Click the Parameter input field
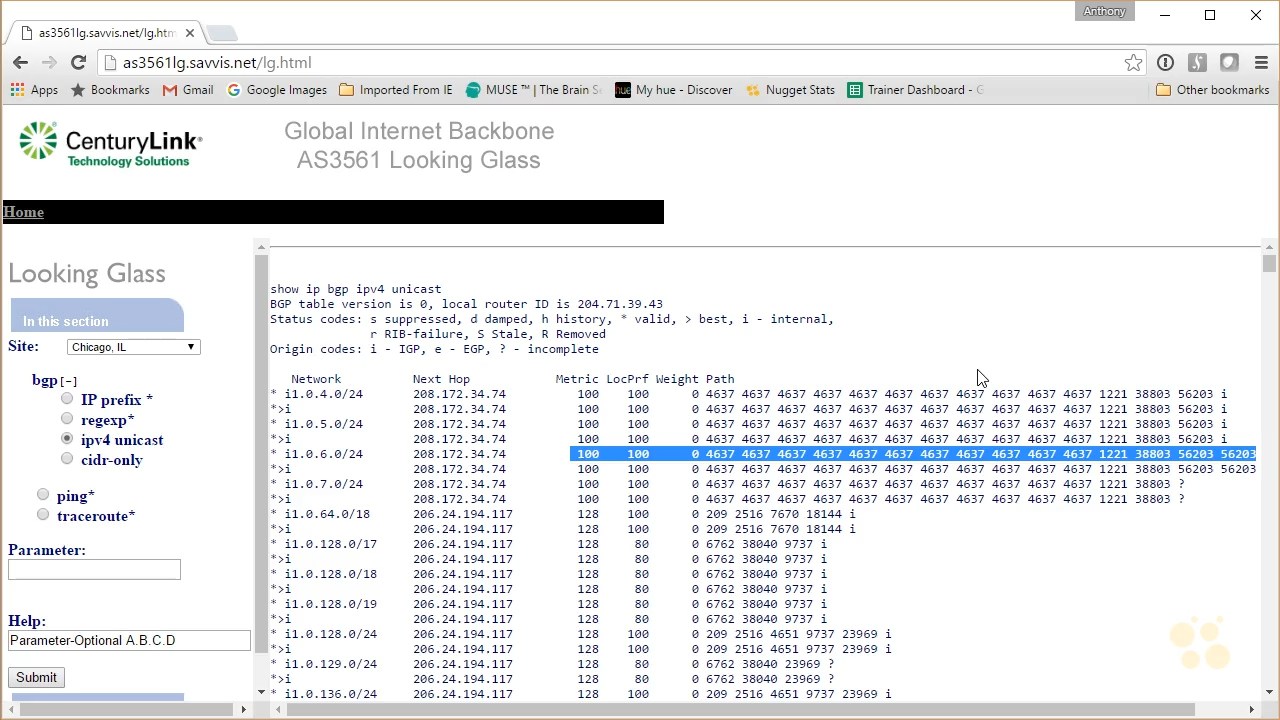Image resolution: width=1280 pixels, height=720 pixels. point(94,569)
